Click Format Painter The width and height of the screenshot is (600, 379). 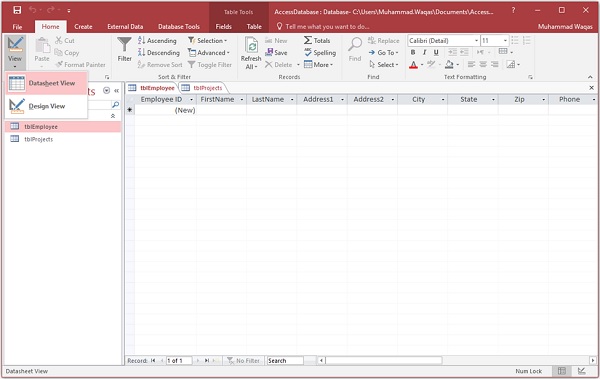click(x=80, y=65)
